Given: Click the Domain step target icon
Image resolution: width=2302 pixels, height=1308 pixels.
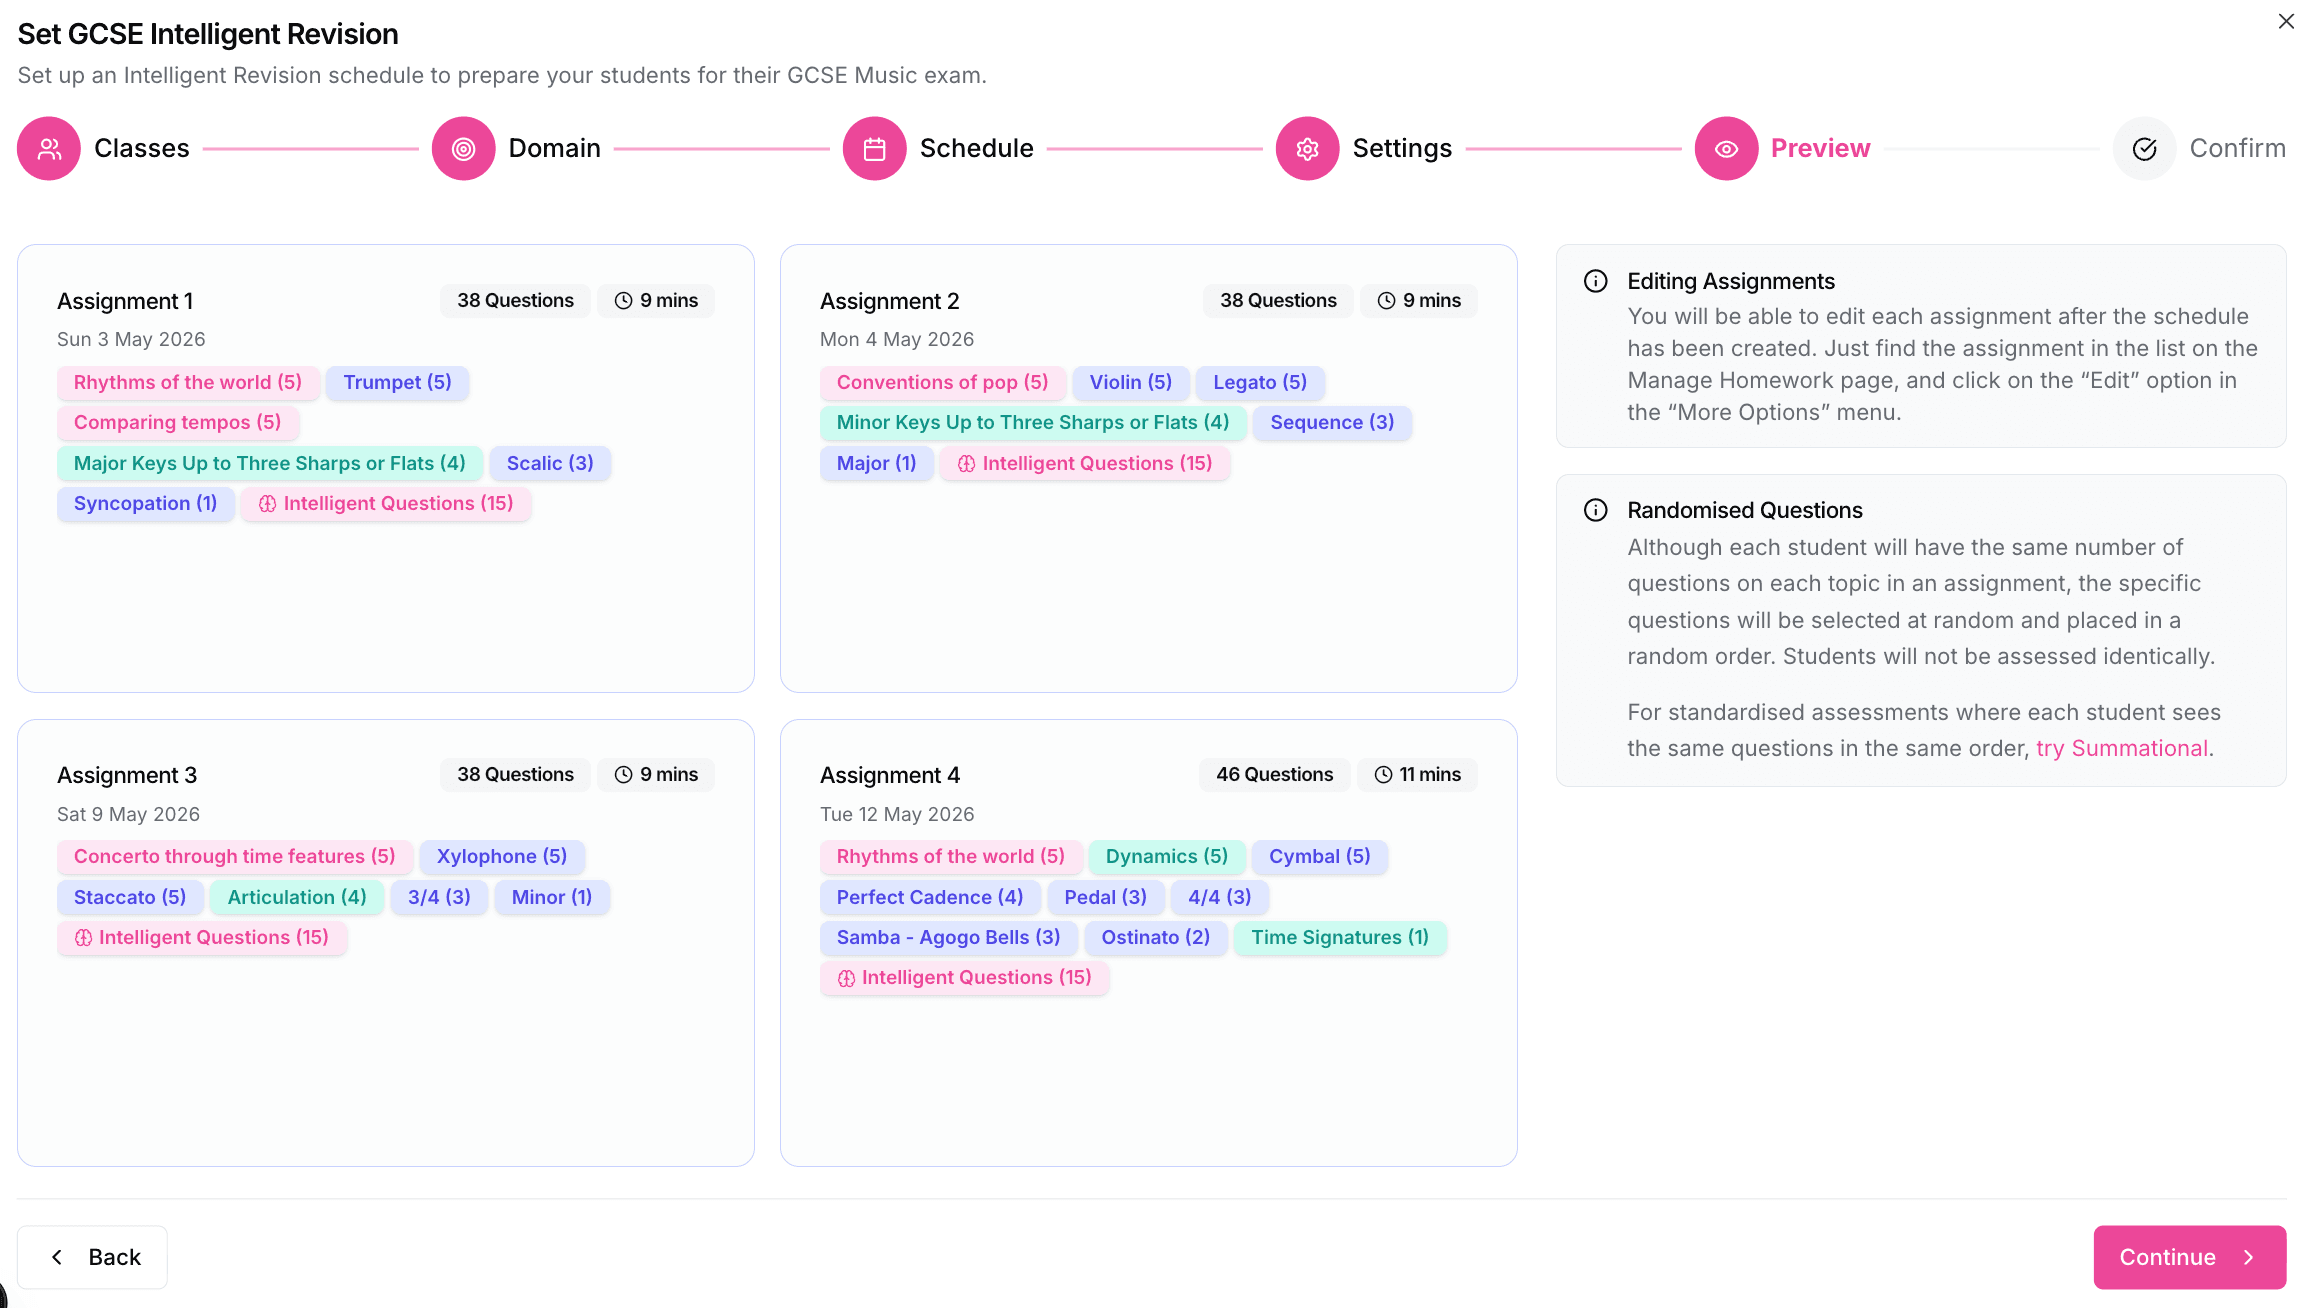Looking at the screenshot, I should point(463,148).
